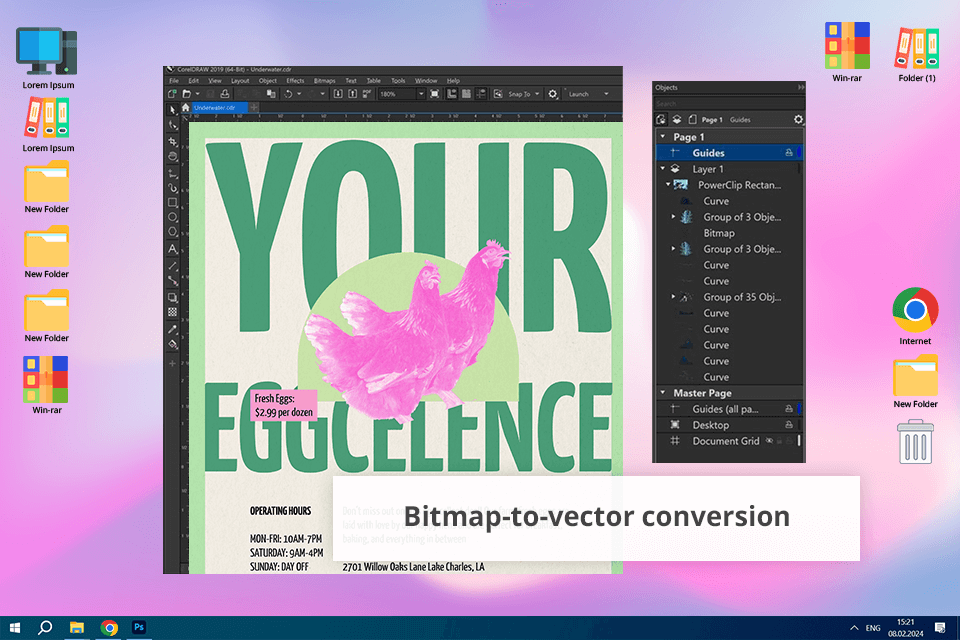Select the Freehand tool in the toolbox
This screenshot has width=960, height=640.
[173, 173]
